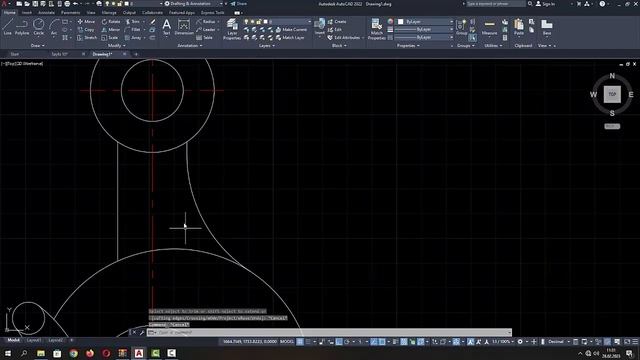This screenshot has height=360, width=640.
Task: Expand the Block panel
Action: 339,46
